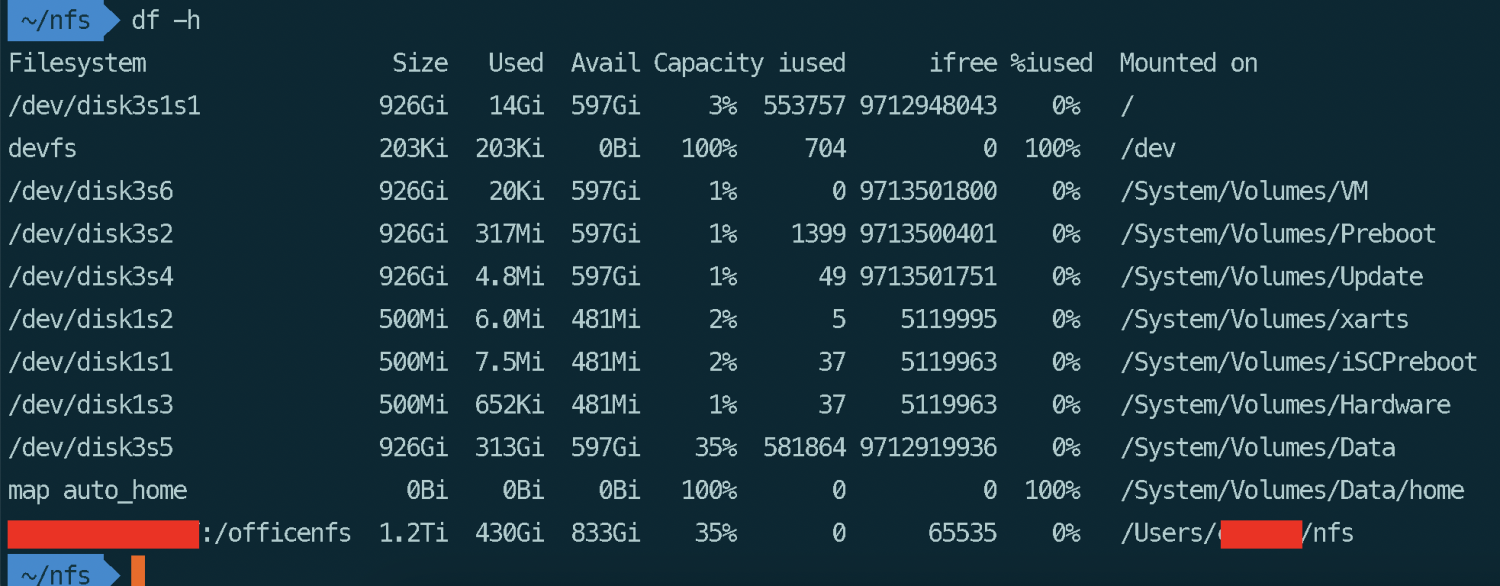
Task: Click /dev/disk3s1s1 filesystem entry
Action: (x=104, y=106)
